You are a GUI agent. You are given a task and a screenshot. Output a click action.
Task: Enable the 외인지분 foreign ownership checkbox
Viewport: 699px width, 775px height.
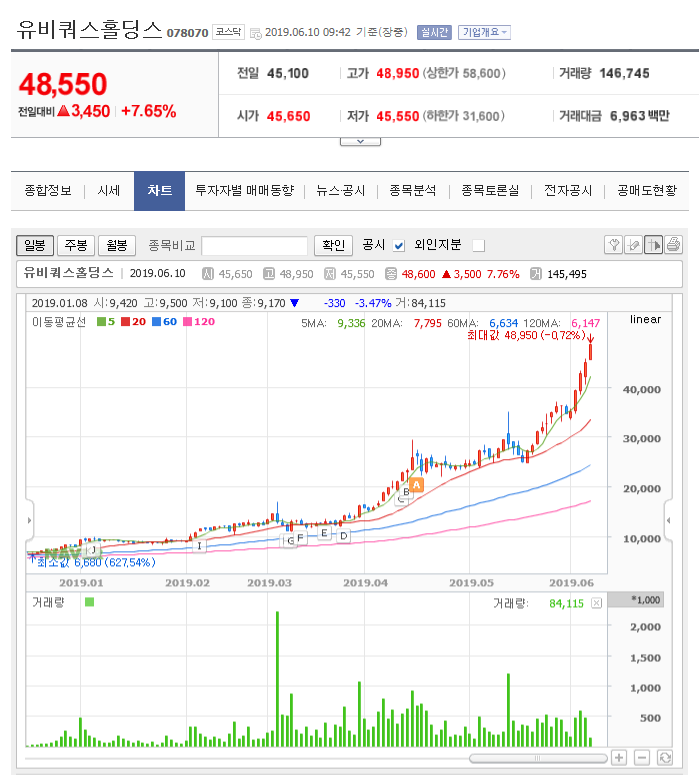[x=479, y=246]
